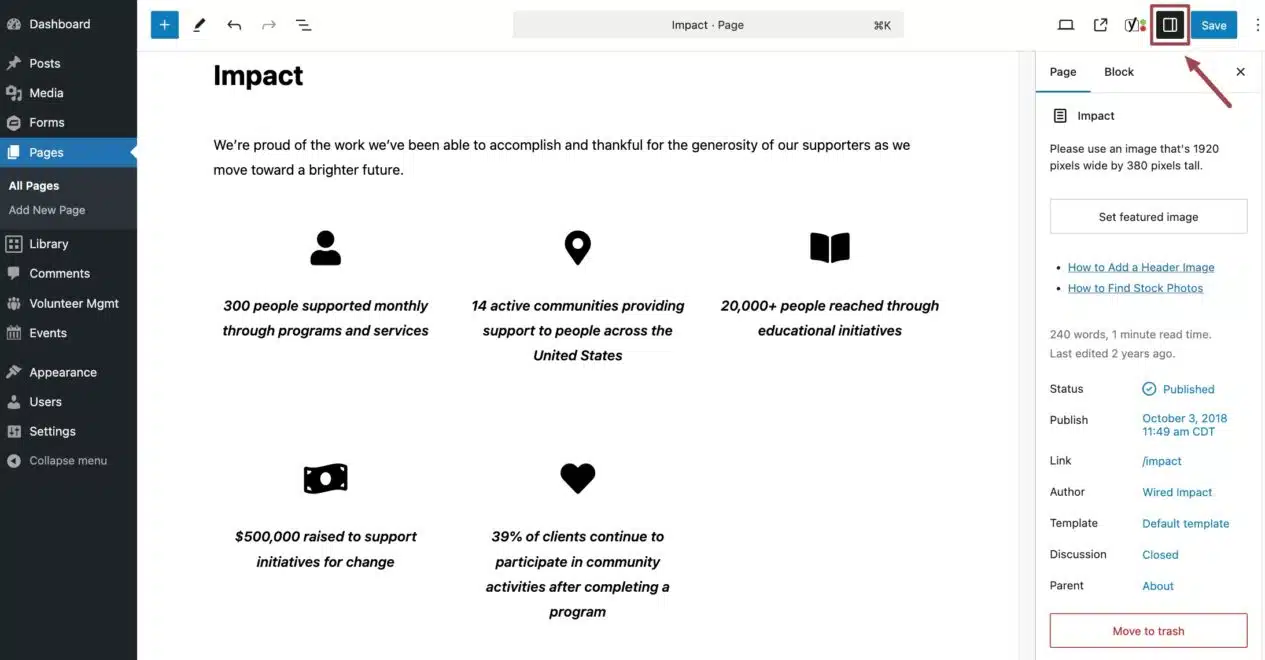Open View Page external link icon
This screenshot has width=1265, height=660.
point(1100,25)
